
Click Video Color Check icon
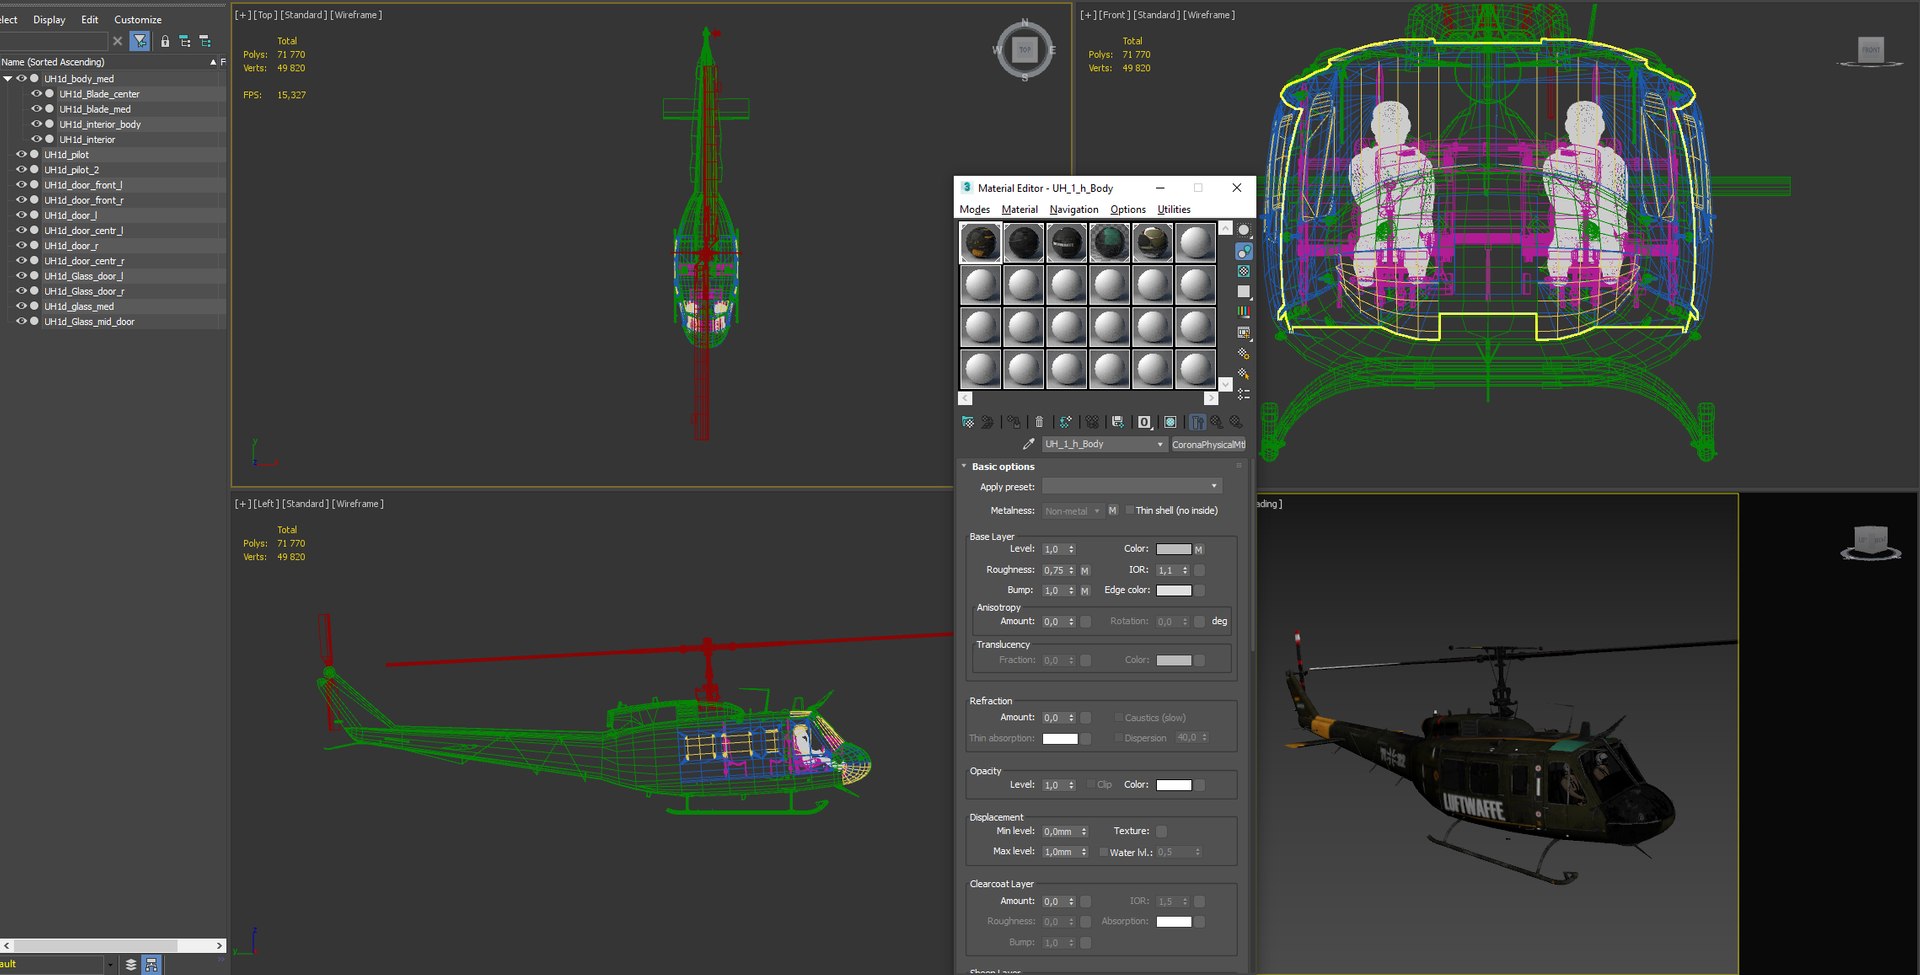[x=1244, y=312]
